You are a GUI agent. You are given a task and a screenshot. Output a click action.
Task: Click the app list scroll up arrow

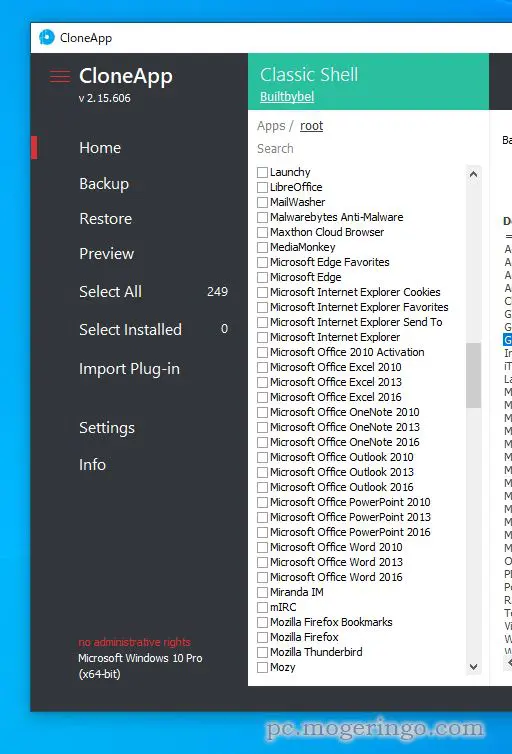(474, 174)
